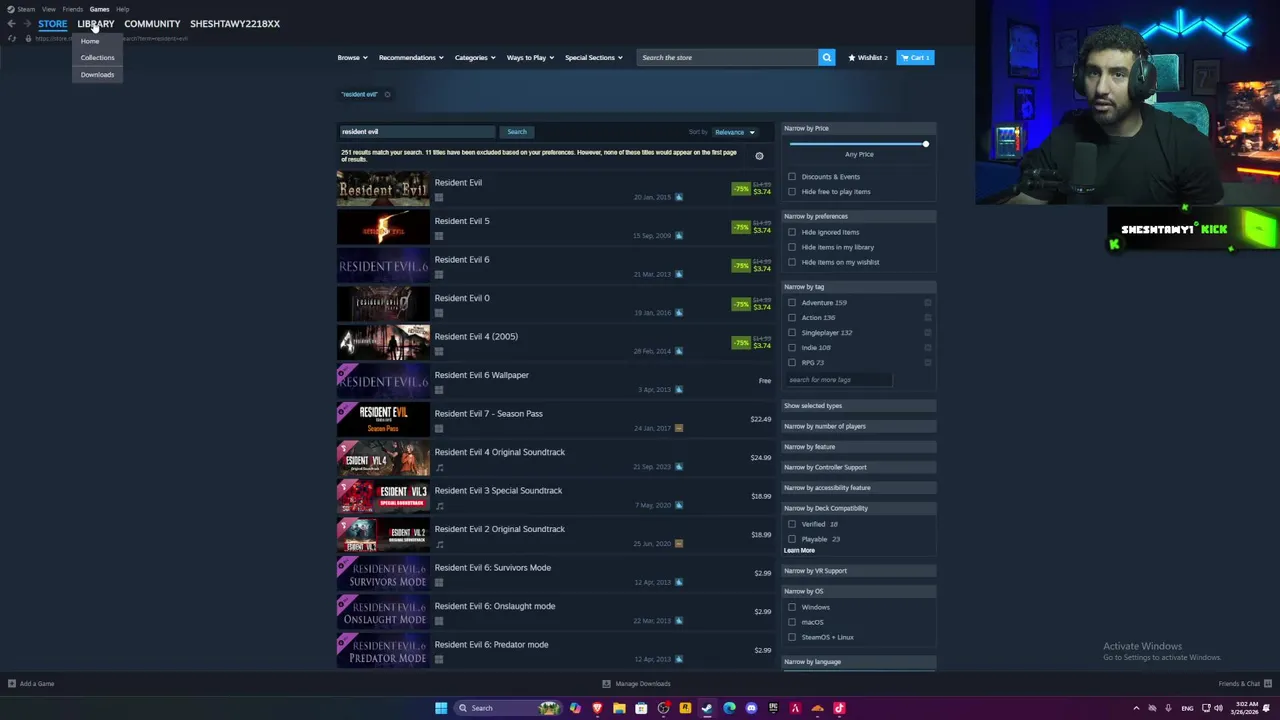Tick the Indie tag checkbox
This screenshot has height=720, width=1280.
(792, 348)
